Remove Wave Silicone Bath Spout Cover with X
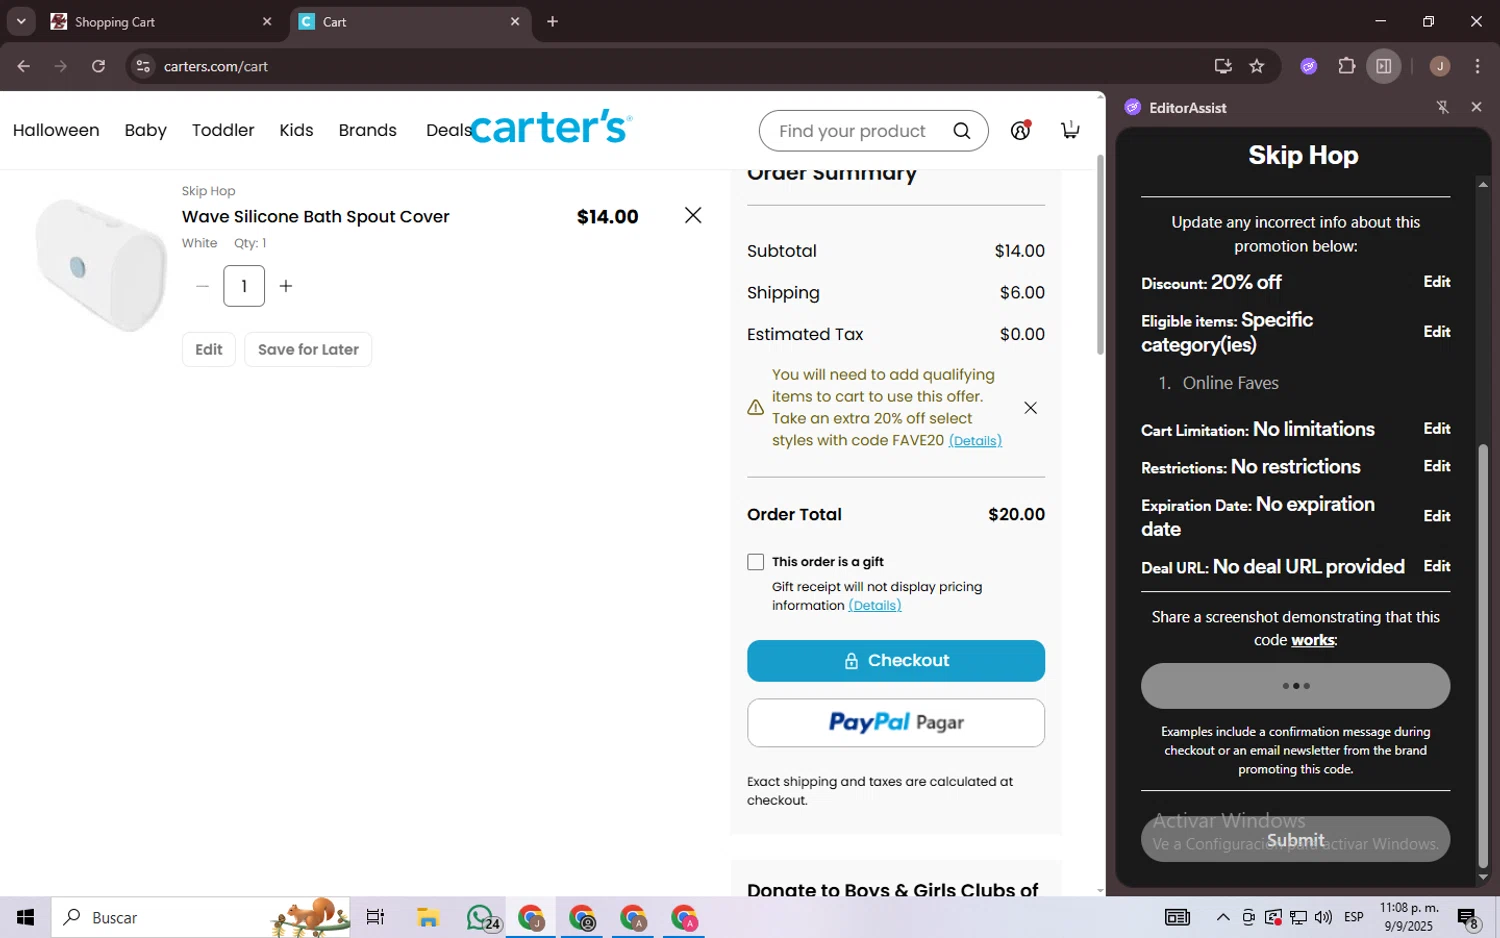The image size is (1500, 938). tap(693, 215)
